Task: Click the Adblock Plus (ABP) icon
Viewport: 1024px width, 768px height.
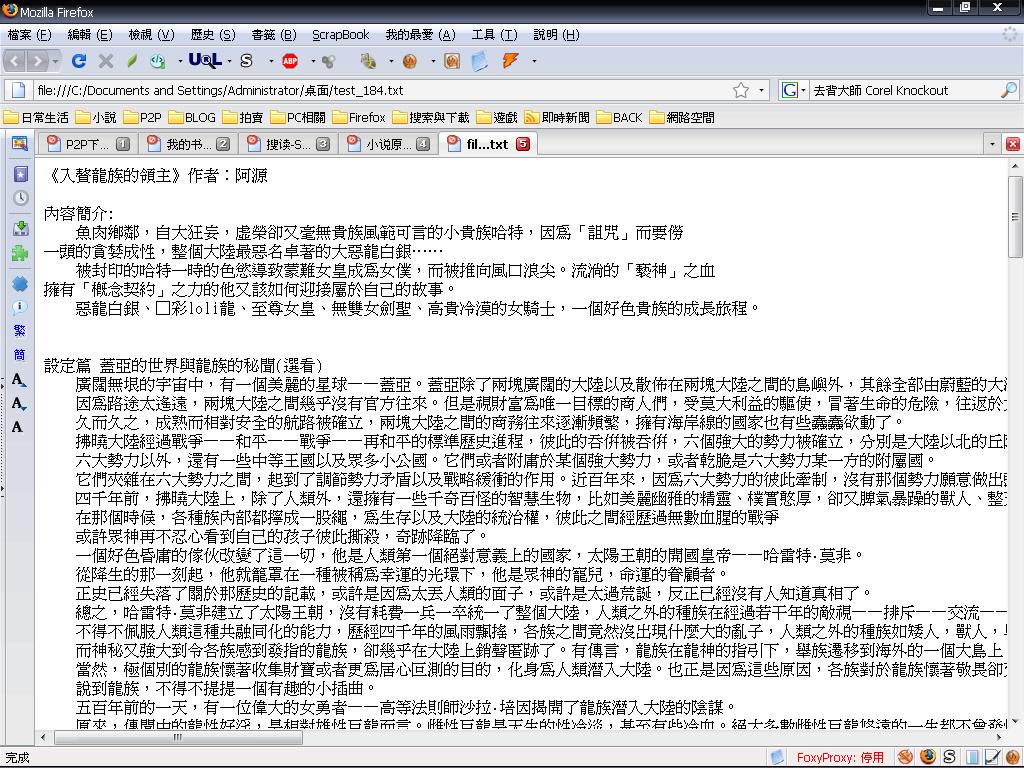Action: (x=290, y=61)
